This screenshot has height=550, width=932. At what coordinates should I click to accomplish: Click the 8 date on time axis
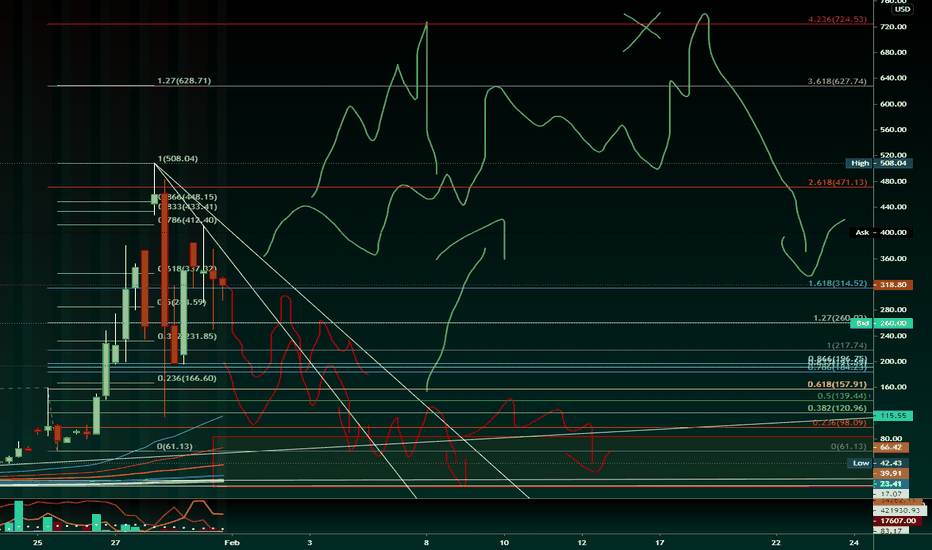tap(426, 542)
